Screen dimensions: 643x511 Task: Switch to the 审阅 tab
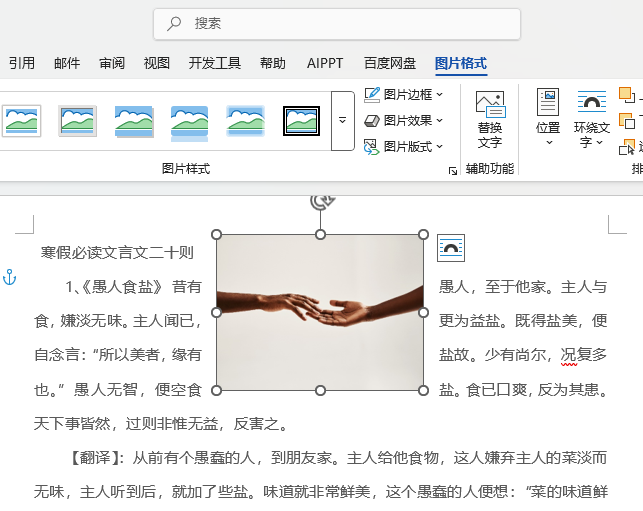pyautogui.click(x=112, y=63)
